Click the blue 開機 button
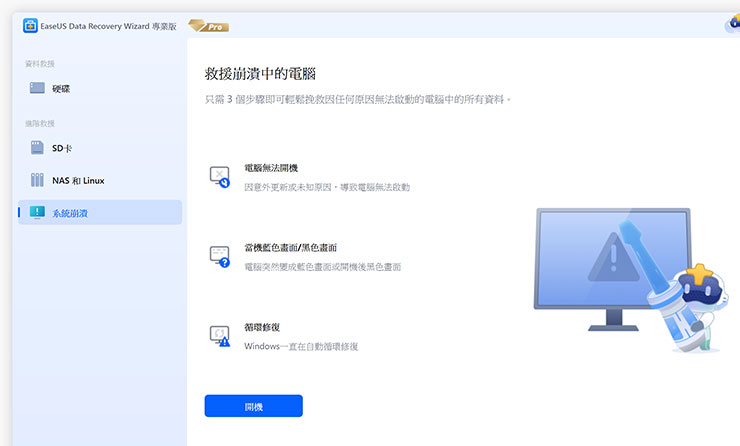Viewport: 740px width, 446px height. 253,406
